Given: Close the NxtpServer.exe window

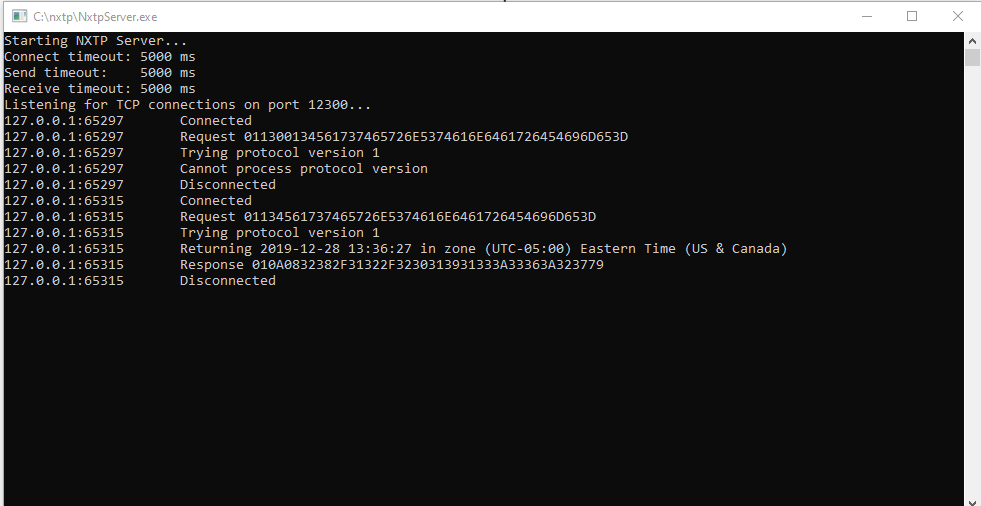Looking at the screenshot, I should tap(957, 16).
